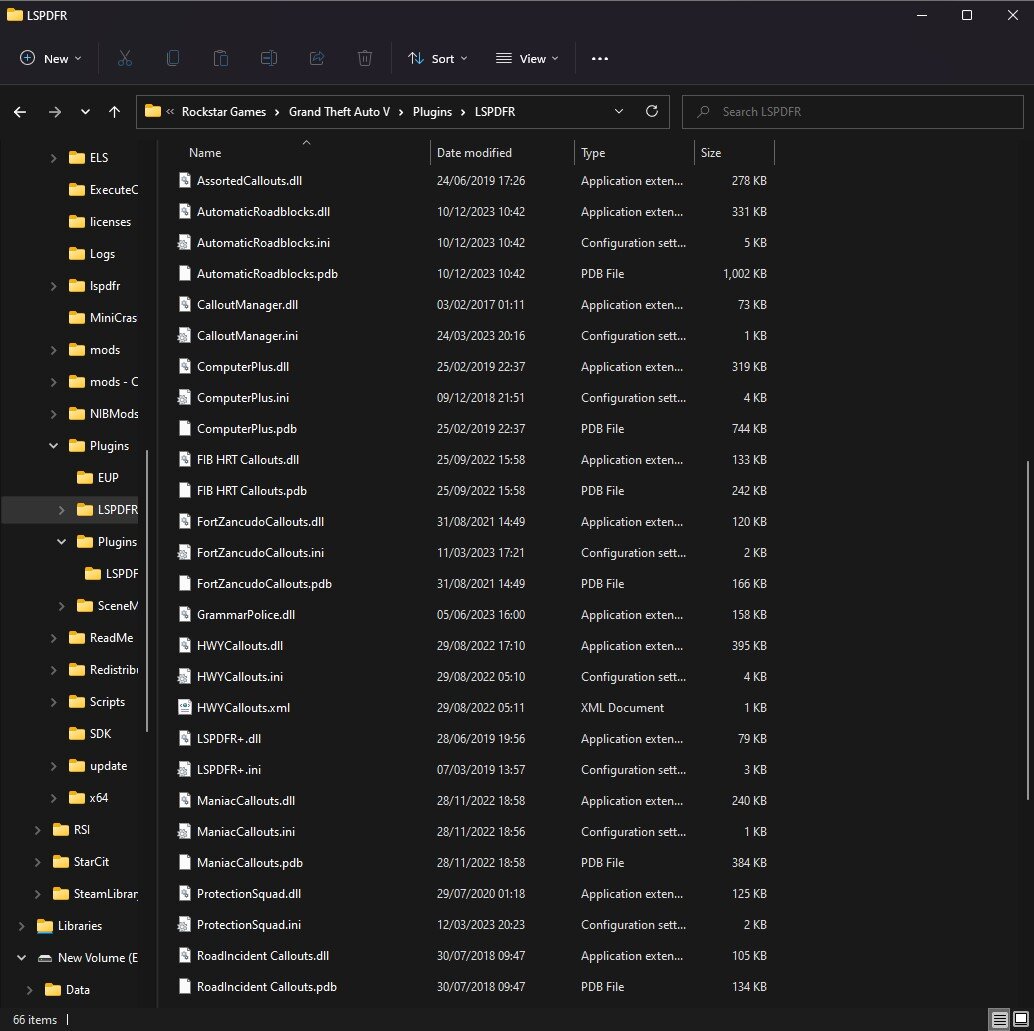Switch to large thumbnails view toggle
The width and height of the screenshot is (1034, 1031).
pyautogui.click(x=1020, y=1019)
